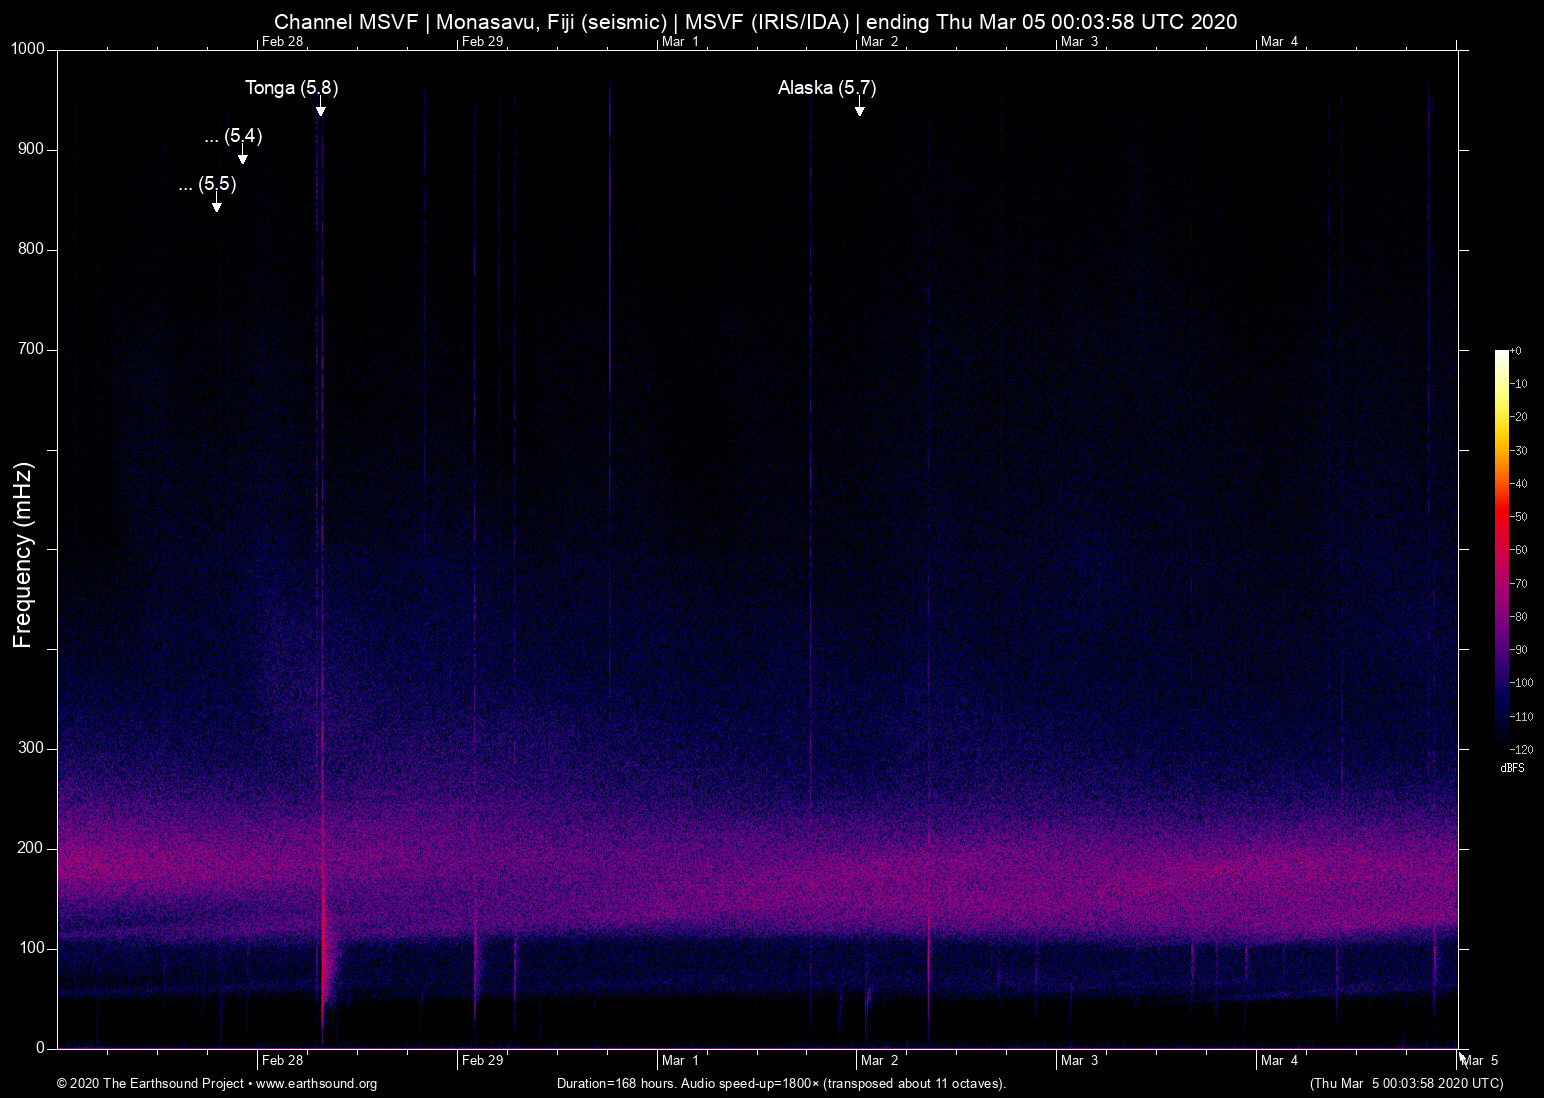
Task: Click the arrow under the (5.4) annotation
Action: coord(242,157)
